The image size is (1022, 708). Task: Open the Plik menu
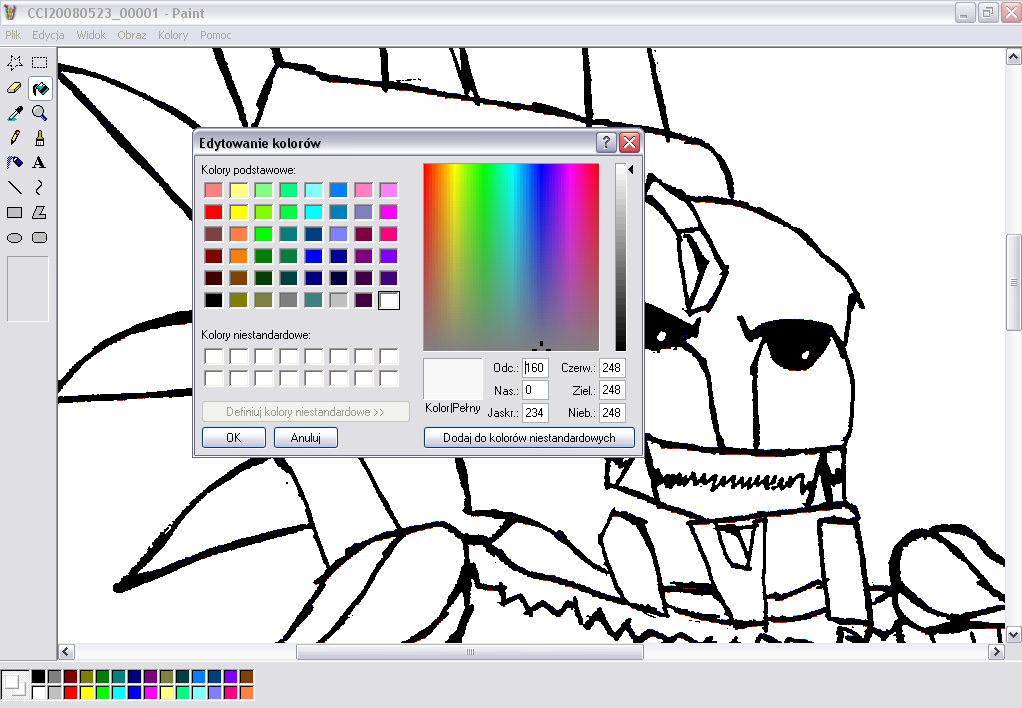12,34
